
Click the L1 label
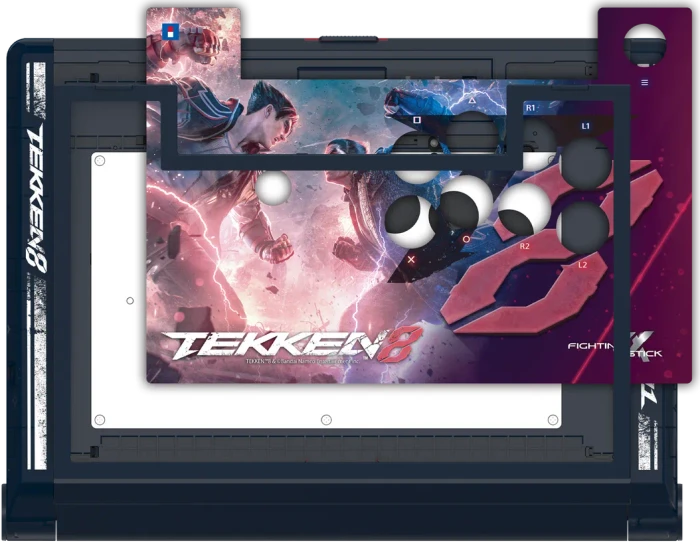click(x=585, y=126)
